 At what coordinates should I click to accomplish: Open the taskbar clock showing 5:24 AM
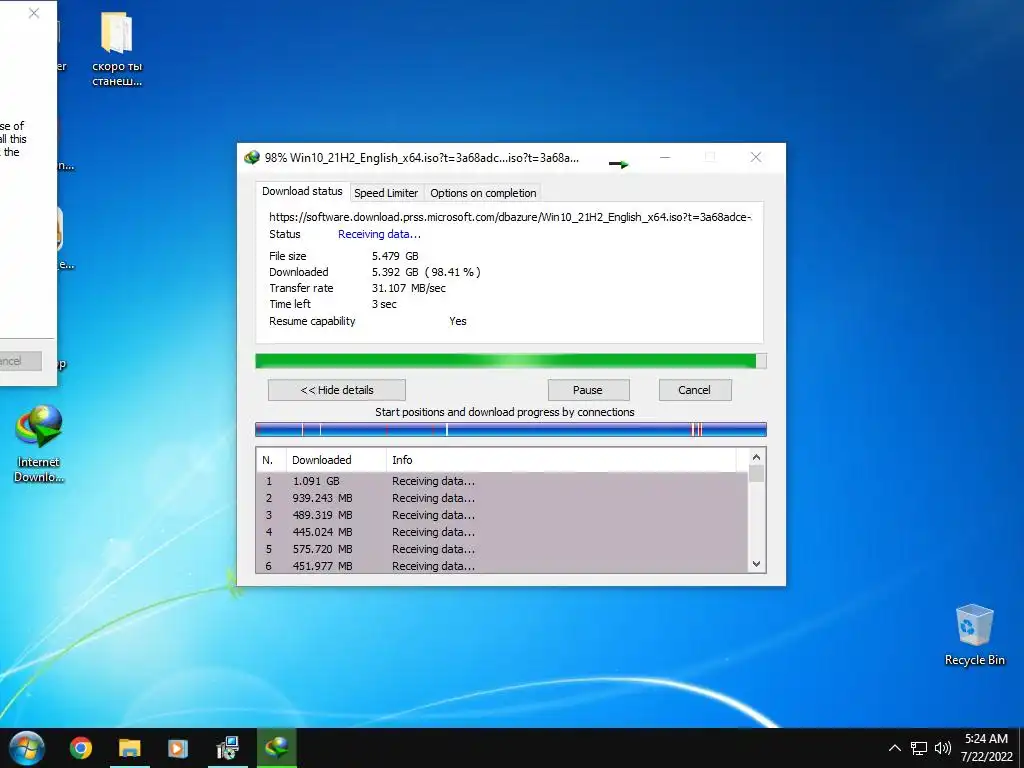coord(986,748)
